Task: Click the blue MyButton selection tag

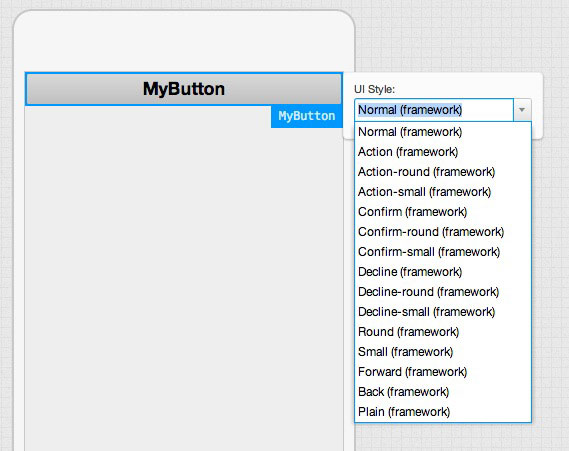Action: click(x=307, y=116)
